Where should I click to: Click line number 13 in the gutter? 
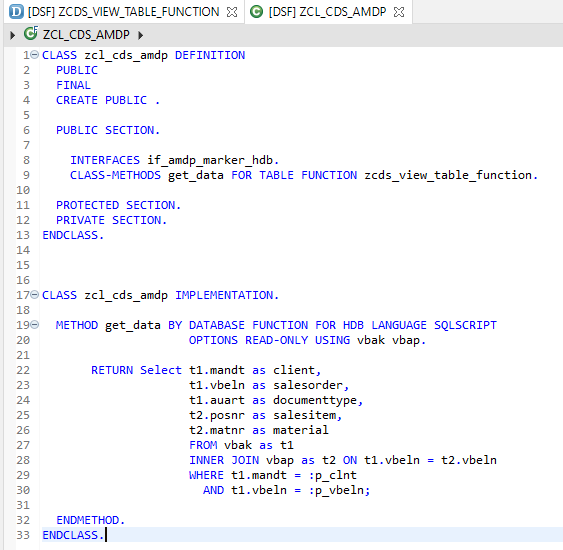click(23, 235)
